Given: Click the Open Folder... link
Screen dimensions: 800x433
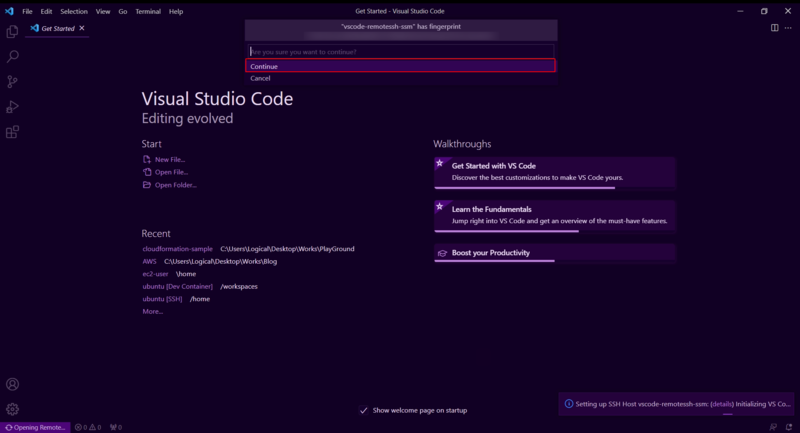Looking at the screenshot, I should (x=176, y=185).
